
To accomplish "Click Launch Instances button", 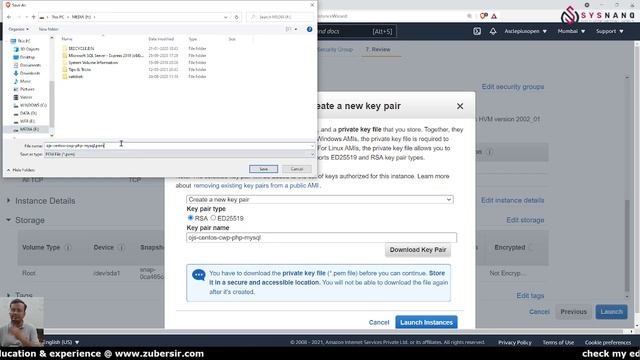I will (x=426, y=322).
